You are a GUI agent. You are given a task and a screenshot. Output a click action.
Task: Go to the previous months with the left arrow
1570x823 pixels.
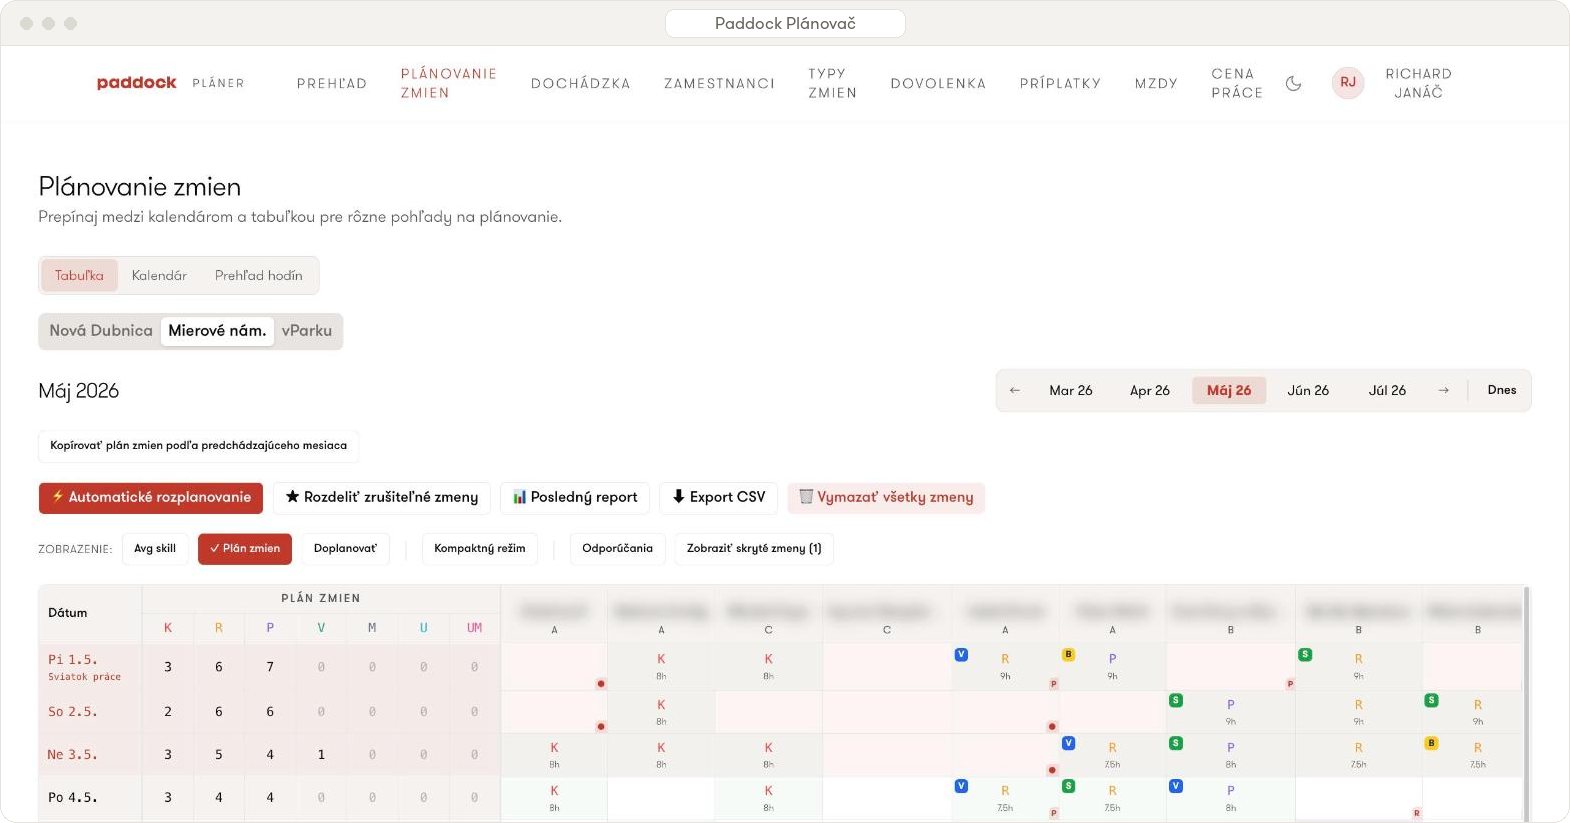coord(1015,390)
